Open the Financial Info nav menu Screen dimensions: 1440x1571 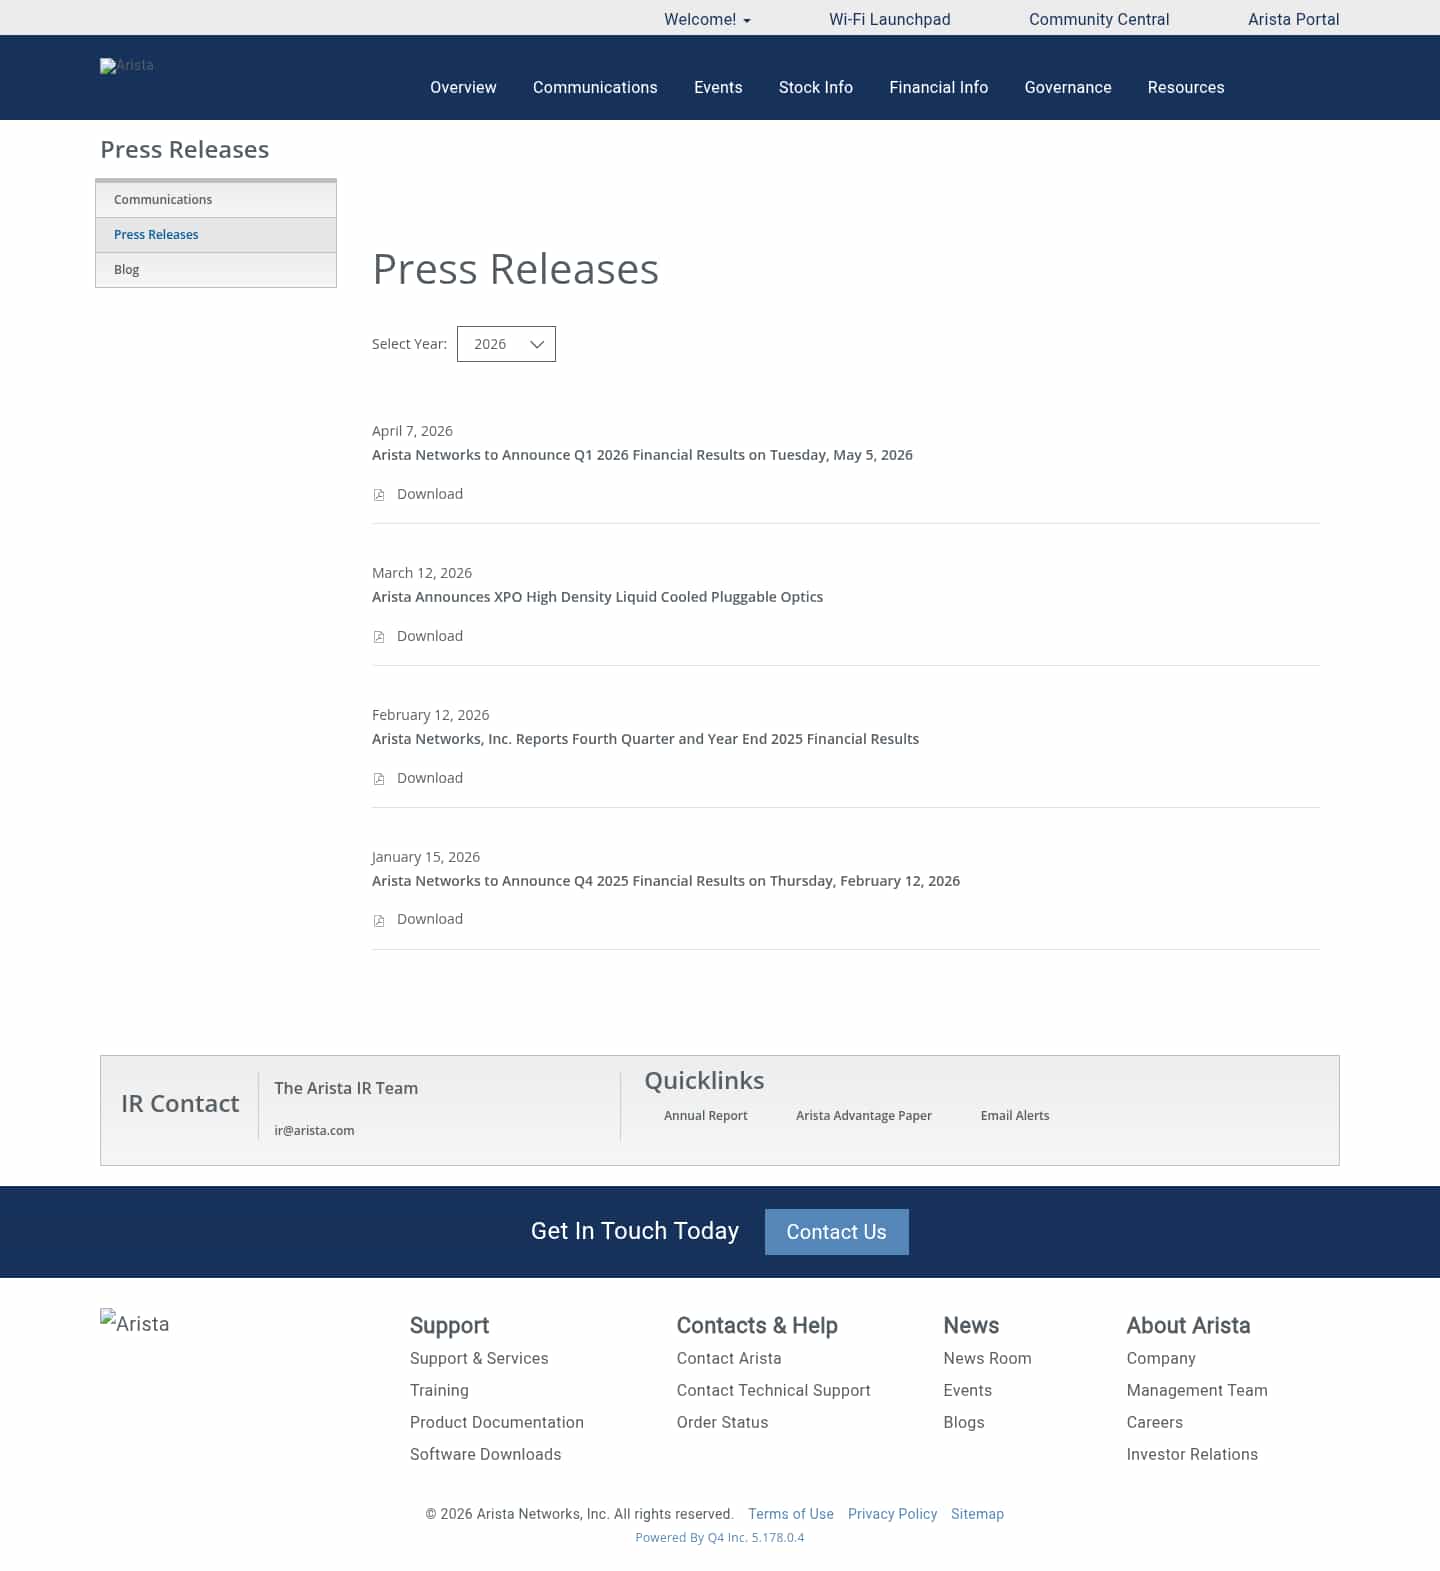(938, 87)
